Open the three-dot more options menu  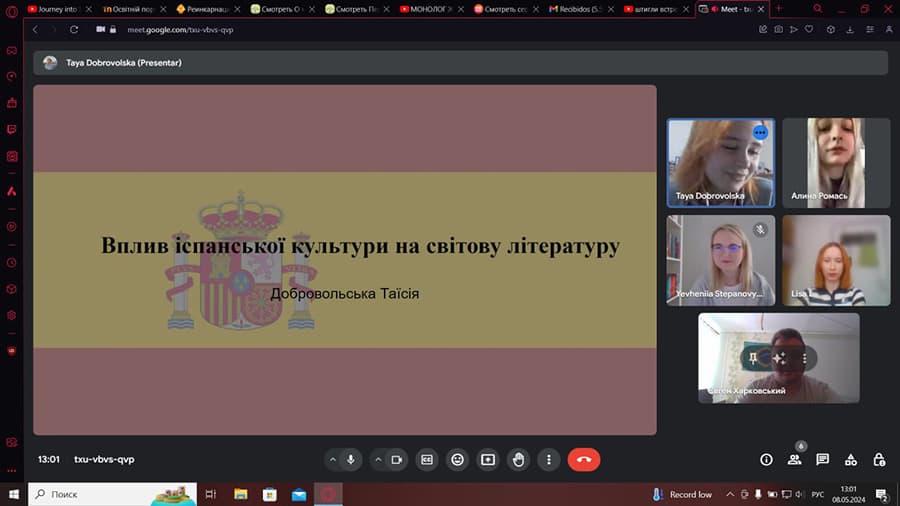548,460
